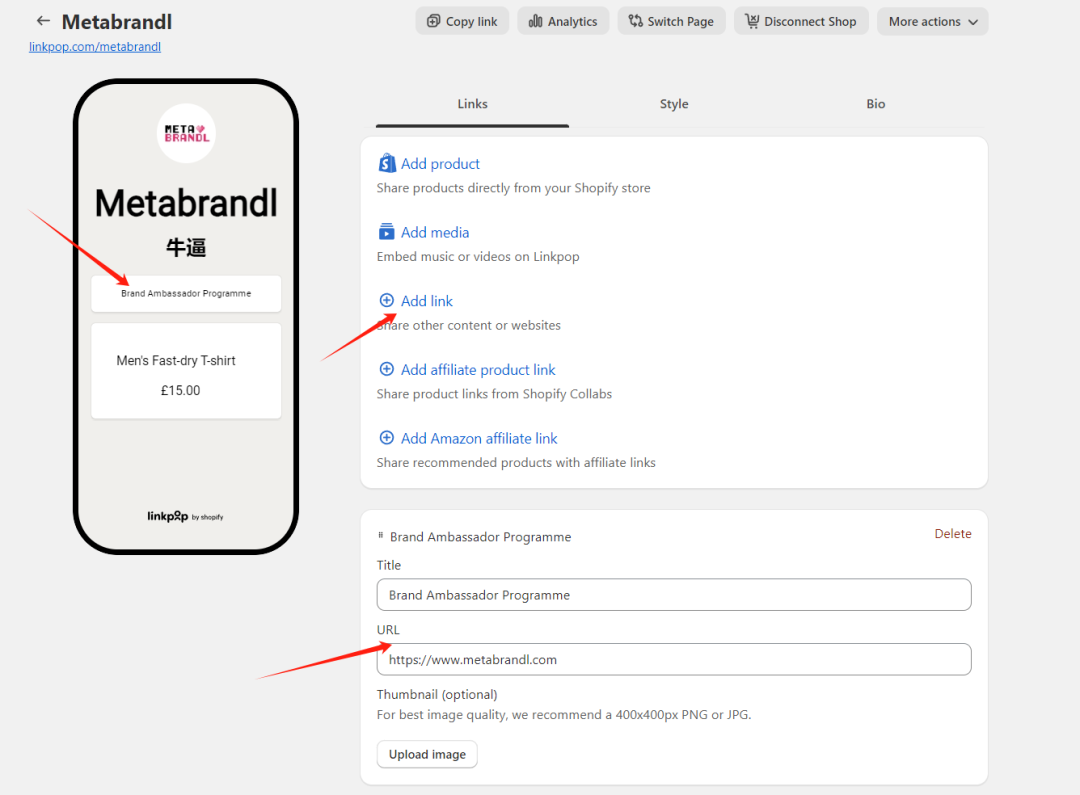Expand the More actions dropdown

[x=933, y=21]
